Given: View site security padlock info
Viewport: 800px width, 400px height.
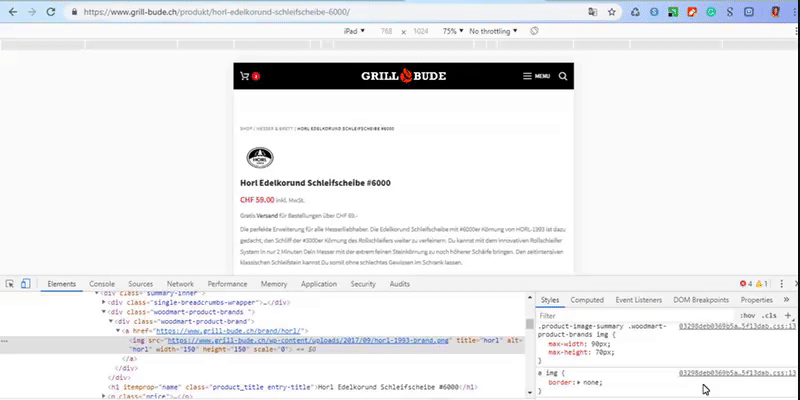Looking at the screenshot, I should [74, 12].
